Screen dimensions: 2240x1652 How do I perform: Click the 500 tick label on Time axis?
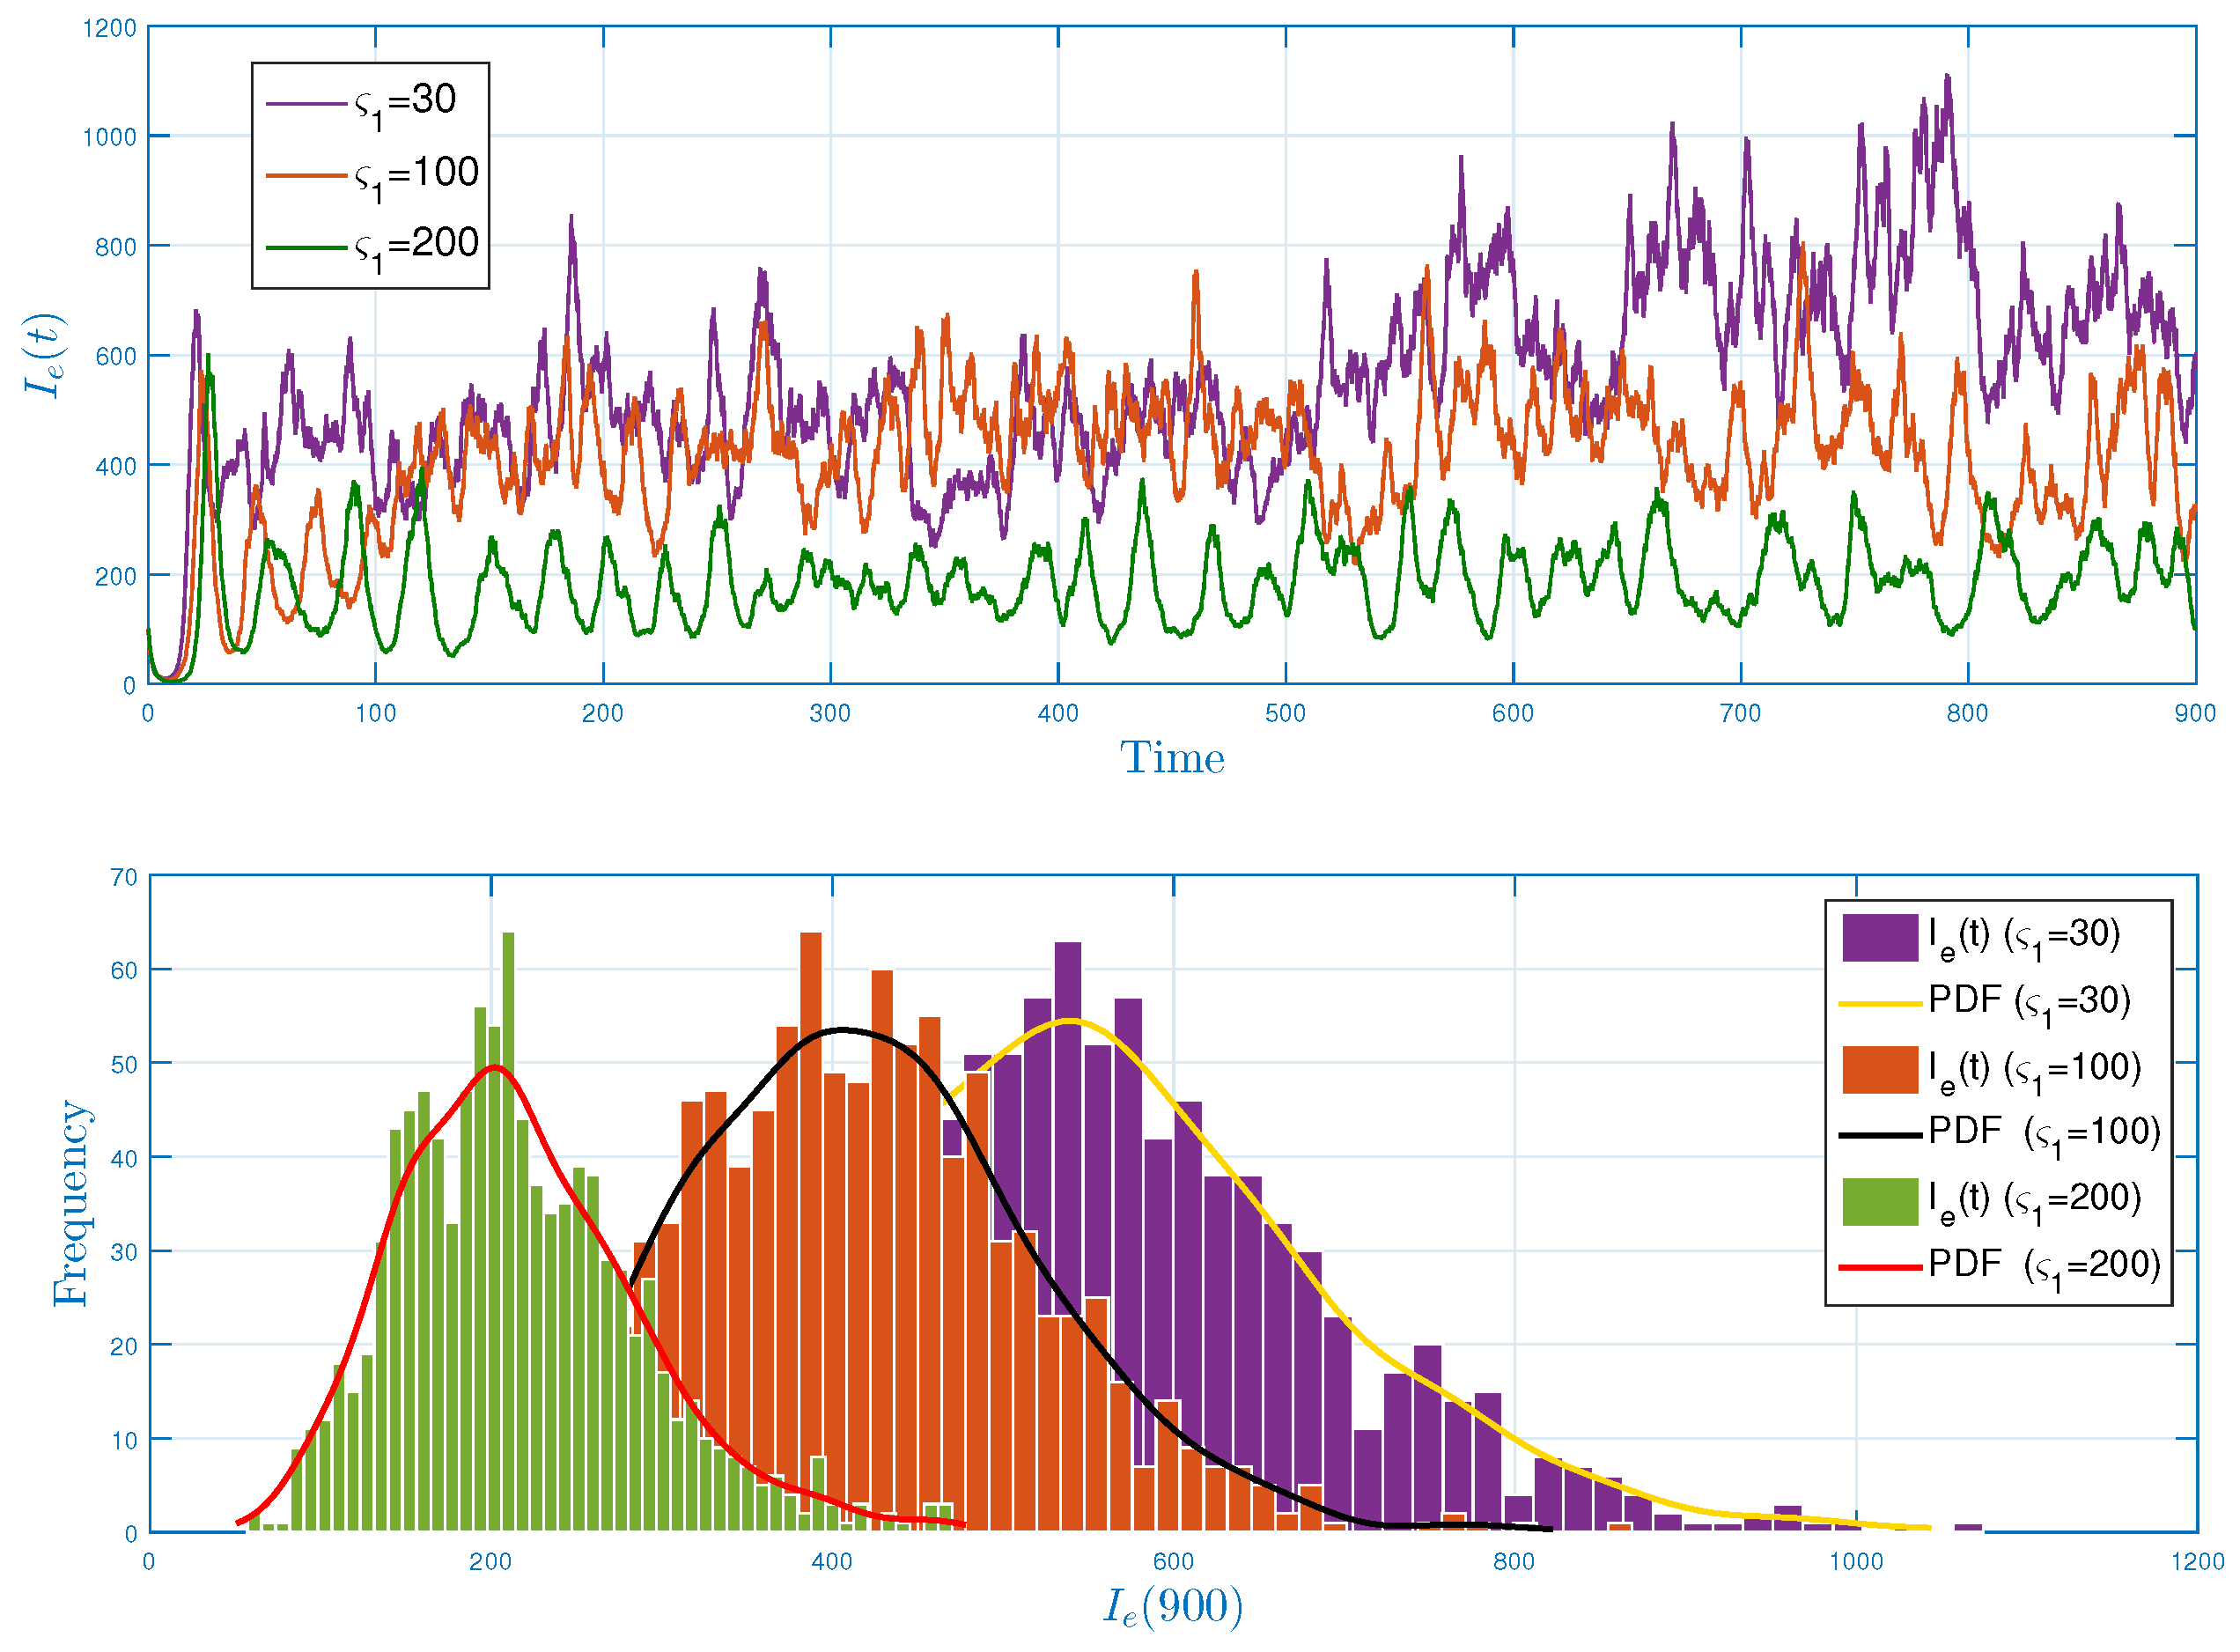coord(1285,713)
